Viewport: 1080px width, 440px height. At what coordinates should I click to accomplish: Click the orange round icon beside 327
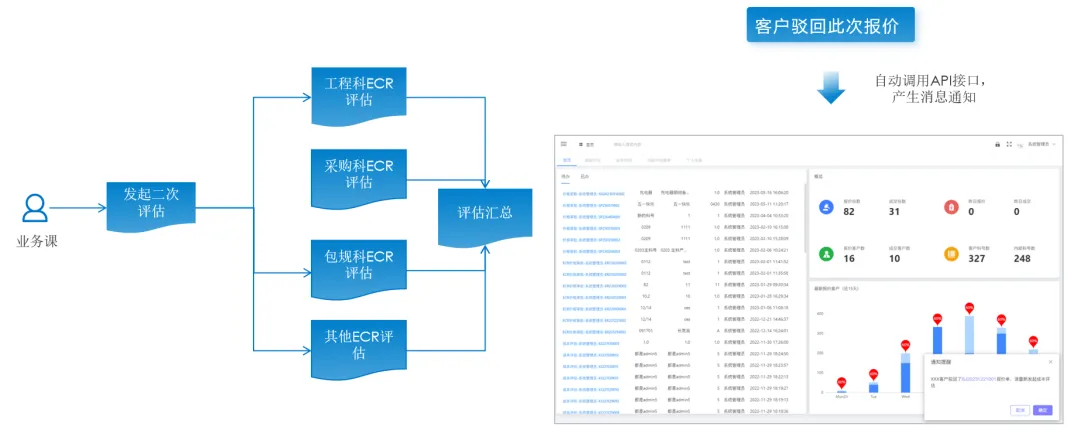pos(951,253)
